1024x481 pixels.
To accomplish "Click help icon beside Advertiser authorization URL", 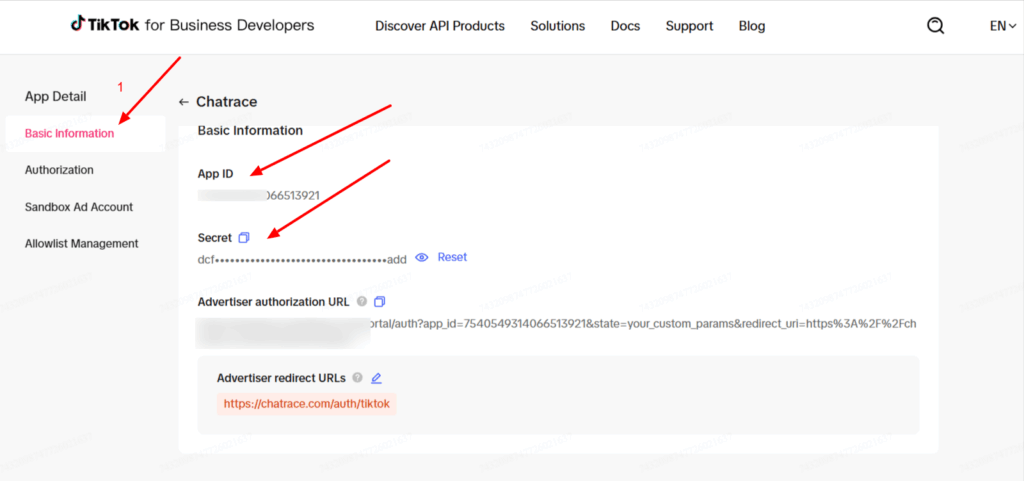I will [x=361, y=301].
